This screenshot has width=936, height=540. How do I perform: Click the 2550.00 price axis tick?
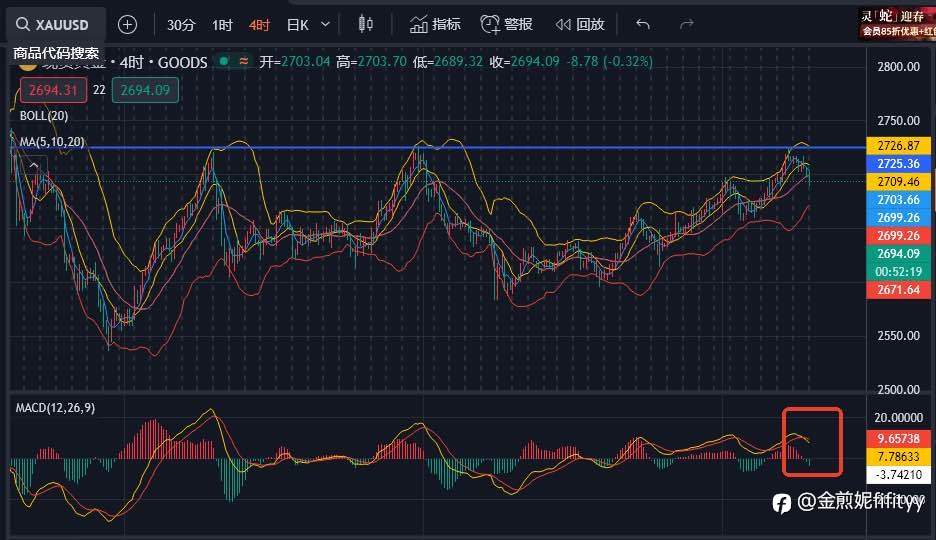[898, 335]
